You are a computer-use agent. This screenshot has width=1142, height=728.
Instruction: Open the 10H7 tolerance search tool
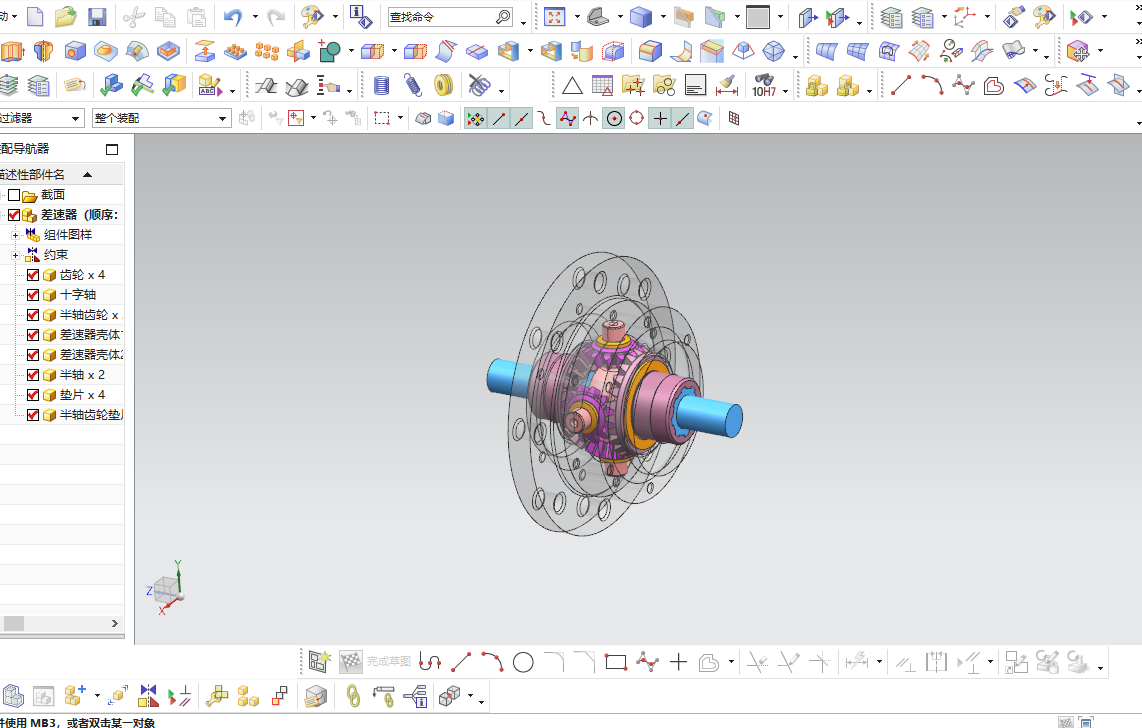764,86
